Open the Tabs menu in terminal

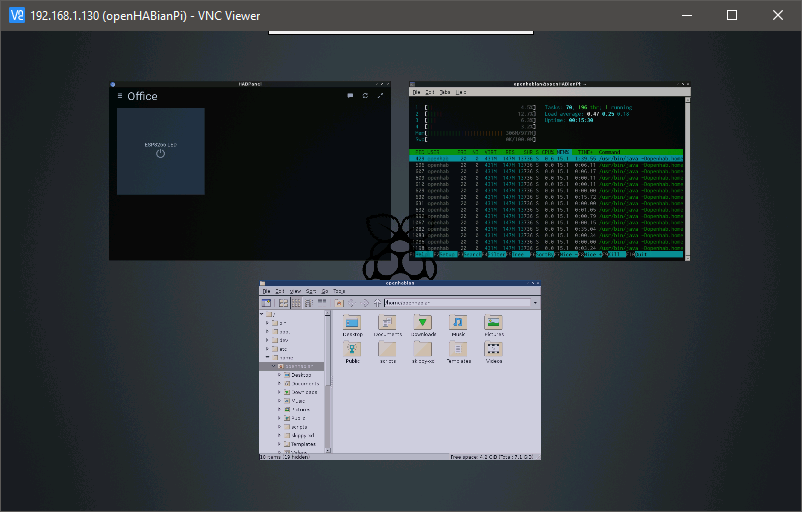click(x=445, y=92)
